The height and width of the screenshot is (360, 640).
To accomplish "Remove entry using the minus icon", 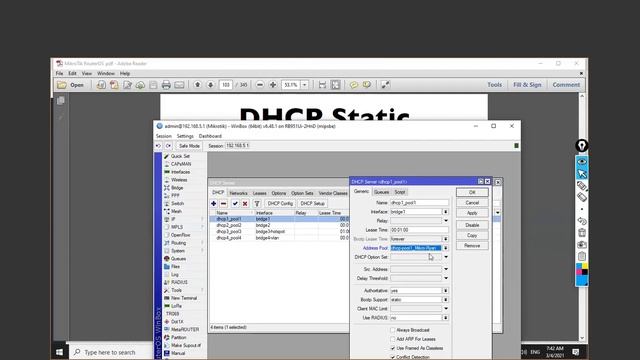I will coord(224,203).
